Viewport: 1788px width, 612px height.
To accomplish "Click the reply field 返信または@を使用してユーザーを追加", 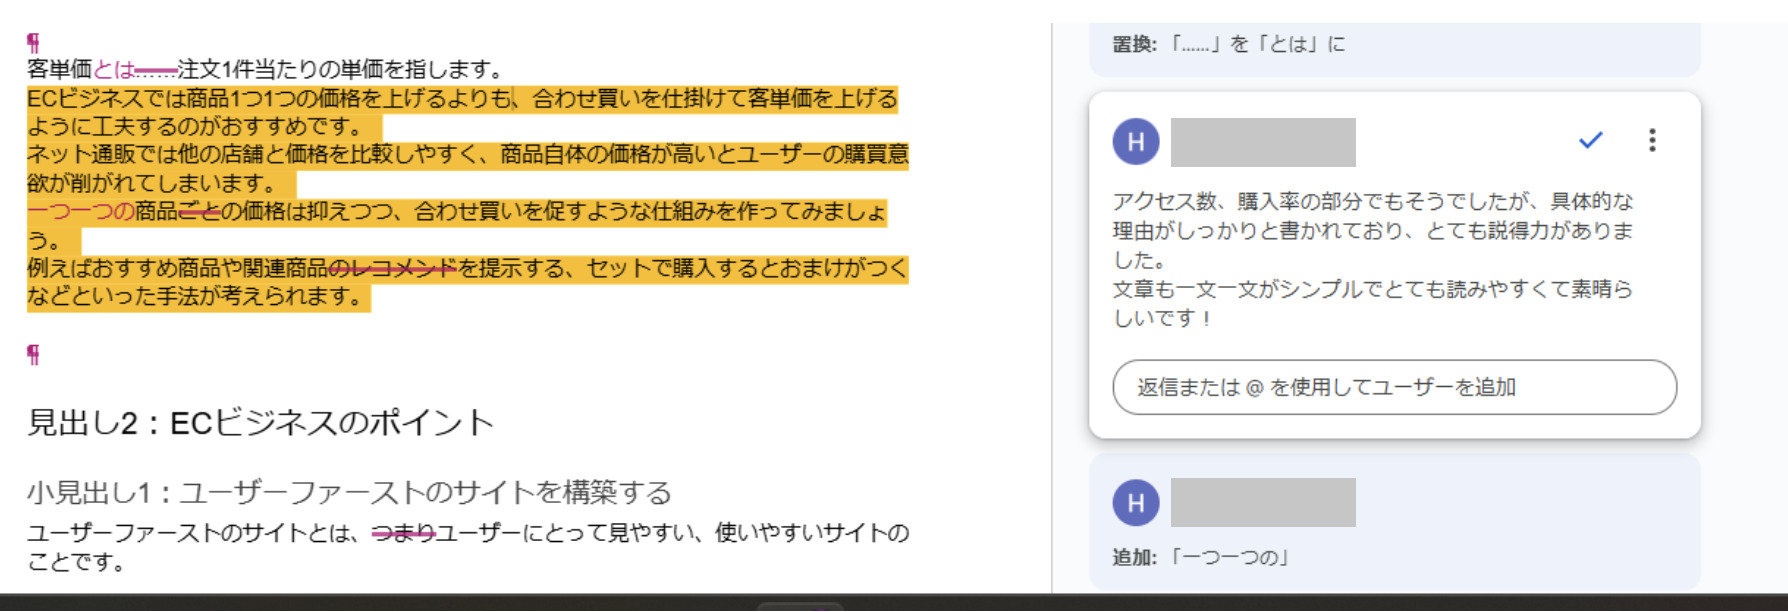I will pyautogui.click(x=1393, y=387).
